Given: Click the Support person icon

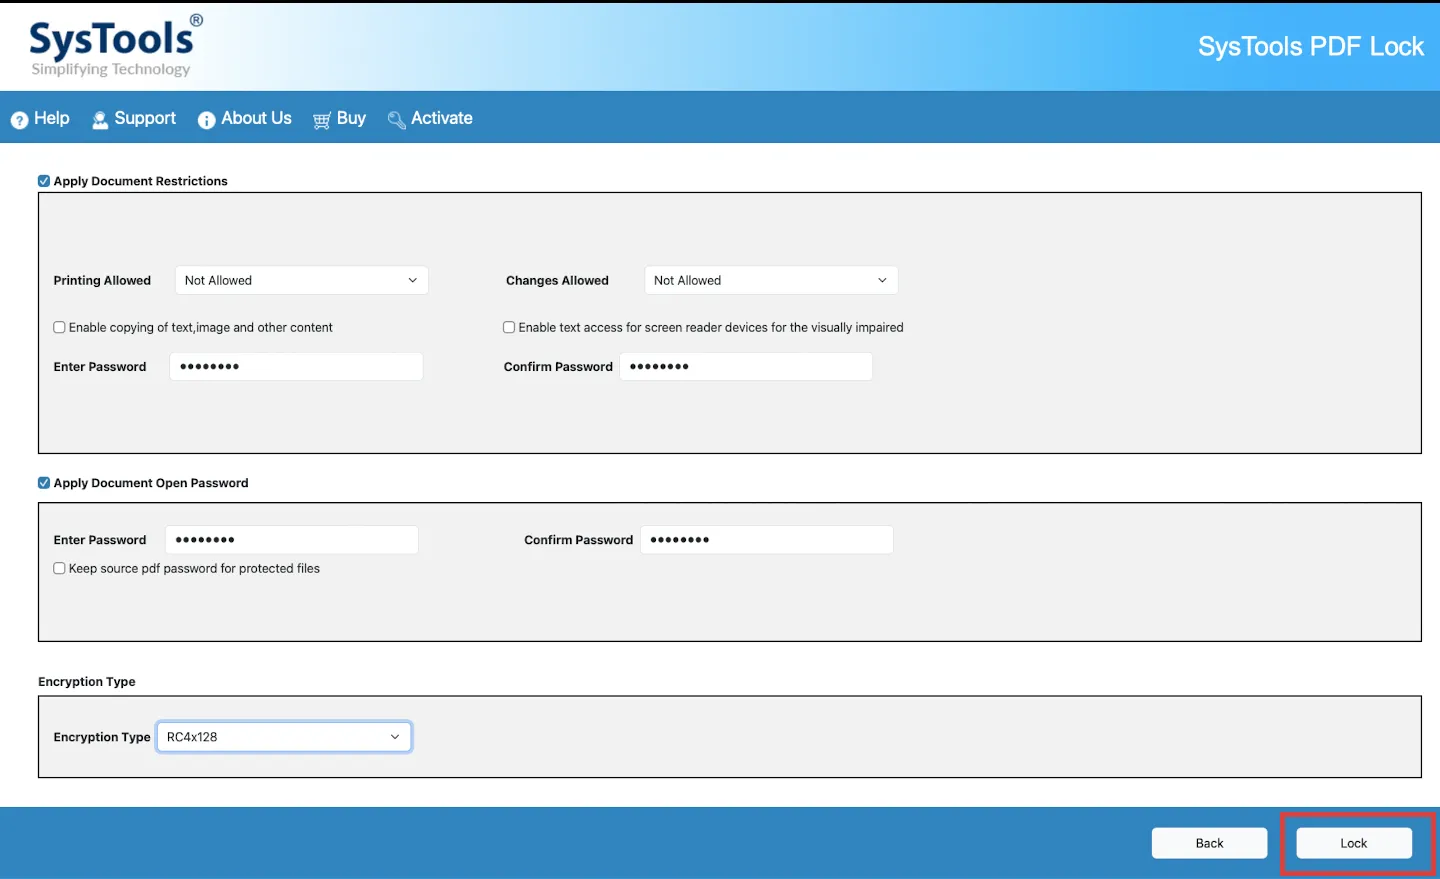Looking at the screenshot, I should (100, 120).
